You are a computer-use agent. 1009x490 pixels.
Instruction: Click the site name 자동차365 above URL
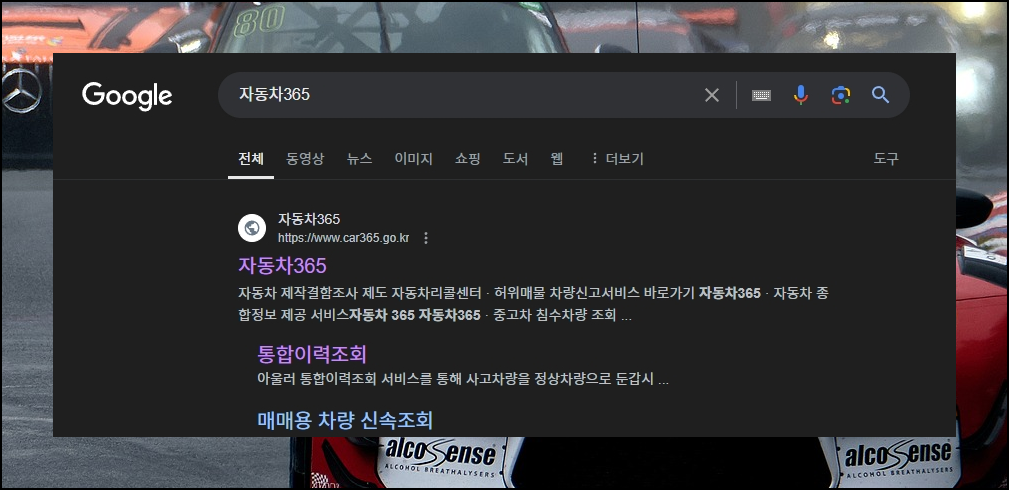309,219
